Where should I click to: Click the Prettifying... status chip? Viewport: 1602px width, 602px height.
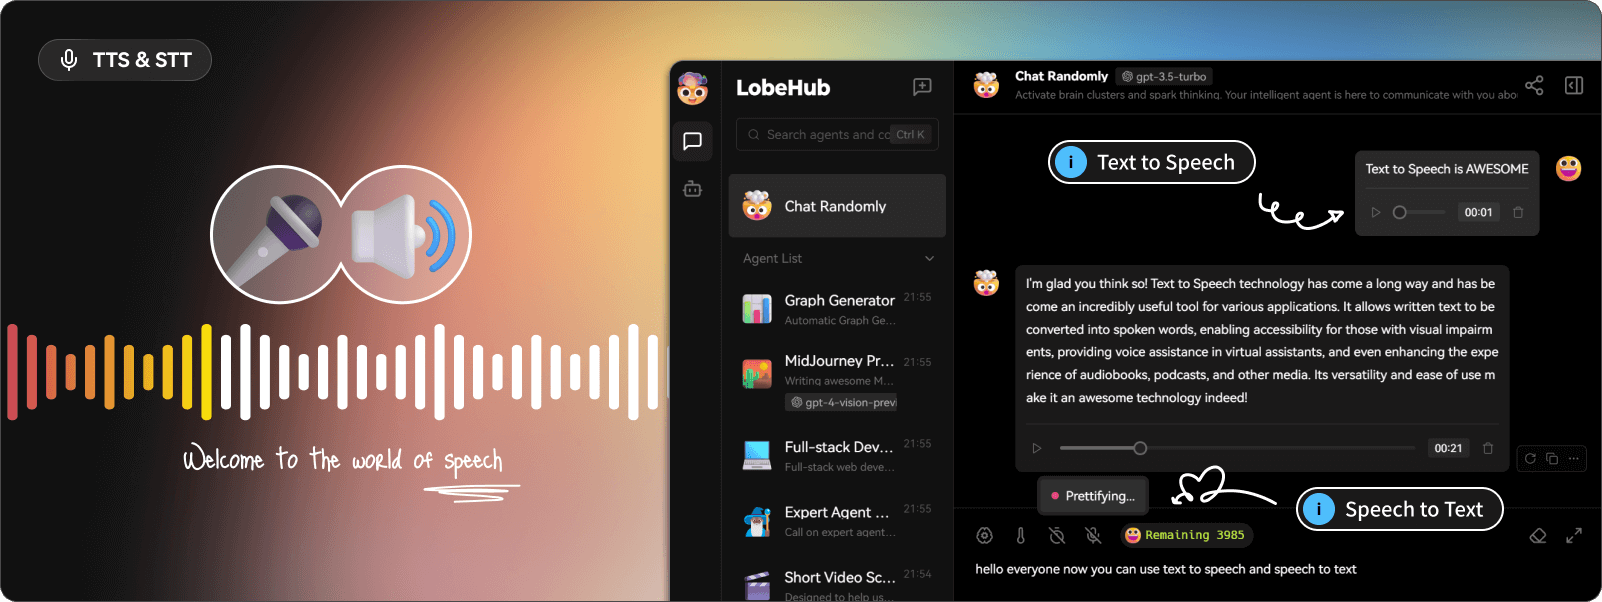pos(1093,496)
